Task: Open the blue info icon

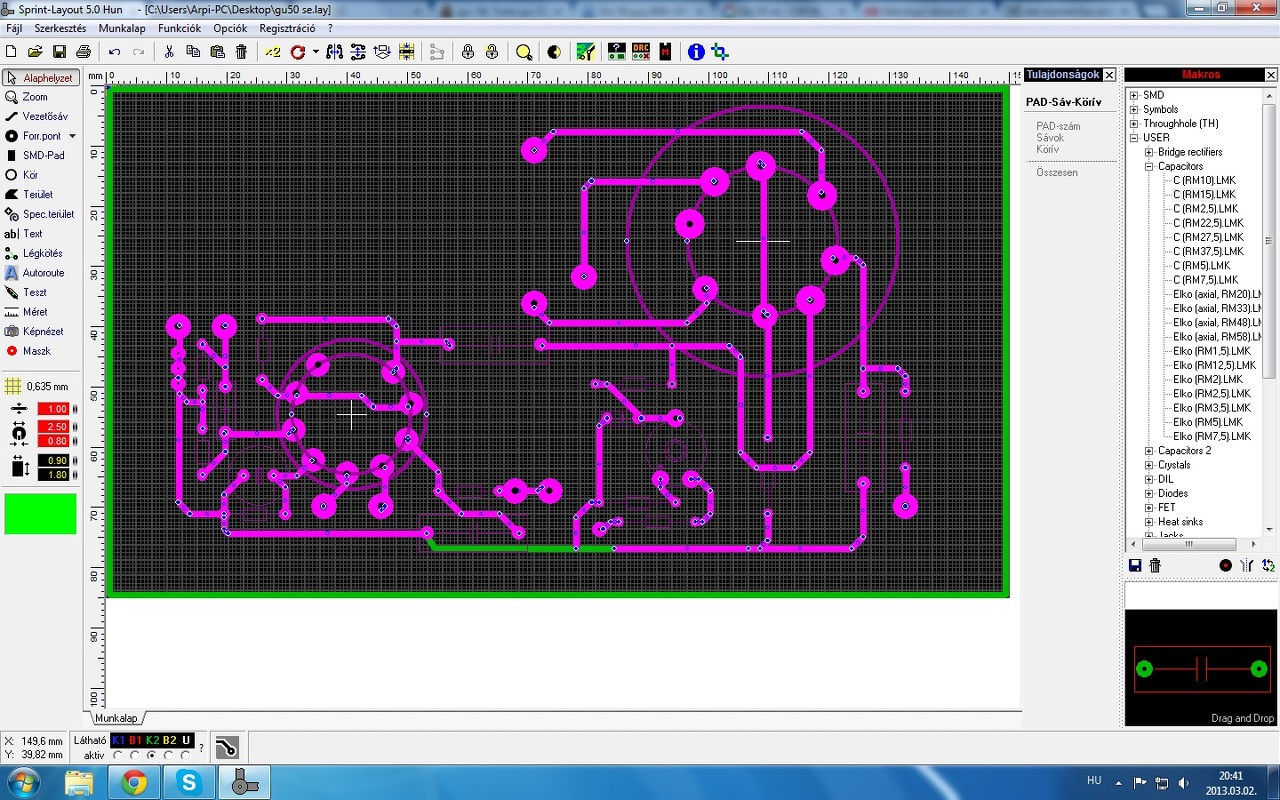Action: [x=696, y=52]
